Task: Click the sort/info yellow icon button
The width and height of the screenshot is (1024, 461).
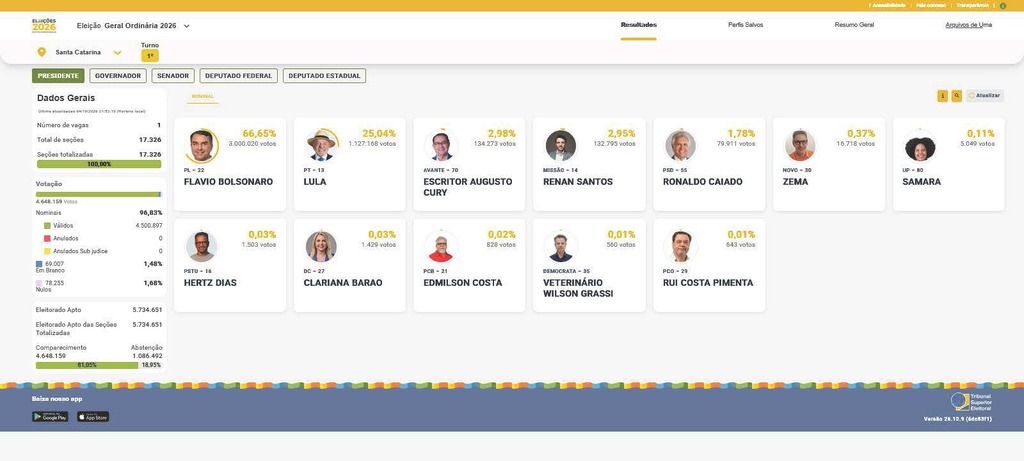Action: 942,96
